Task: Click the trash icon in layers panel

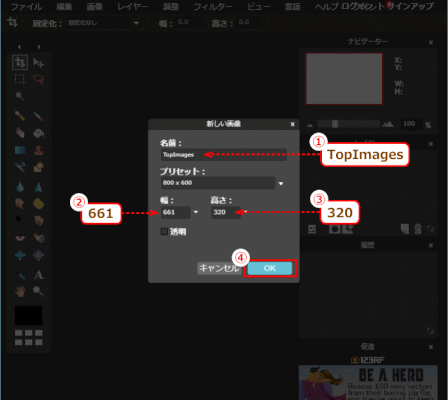Action: pos(418,229)
